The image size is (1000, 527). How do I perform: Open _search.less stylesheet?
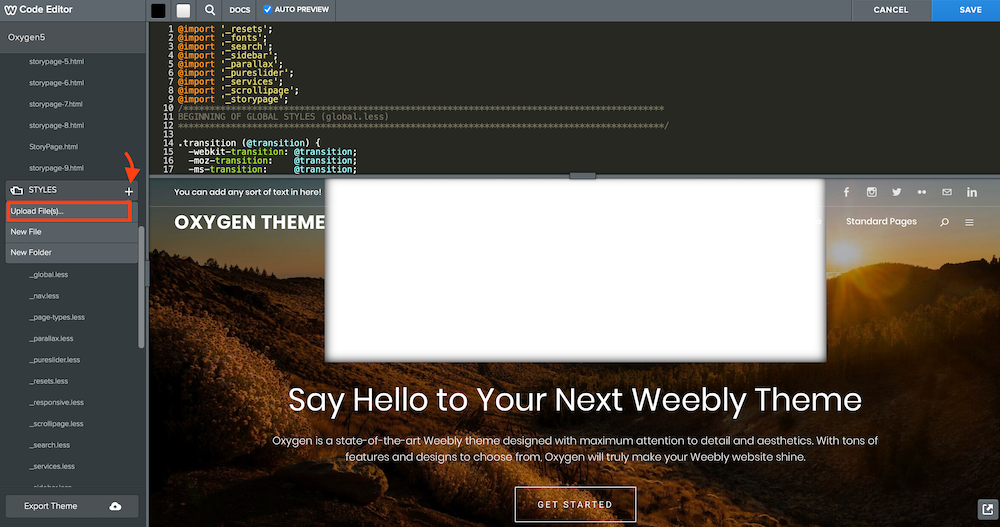(x=50, y=445)
